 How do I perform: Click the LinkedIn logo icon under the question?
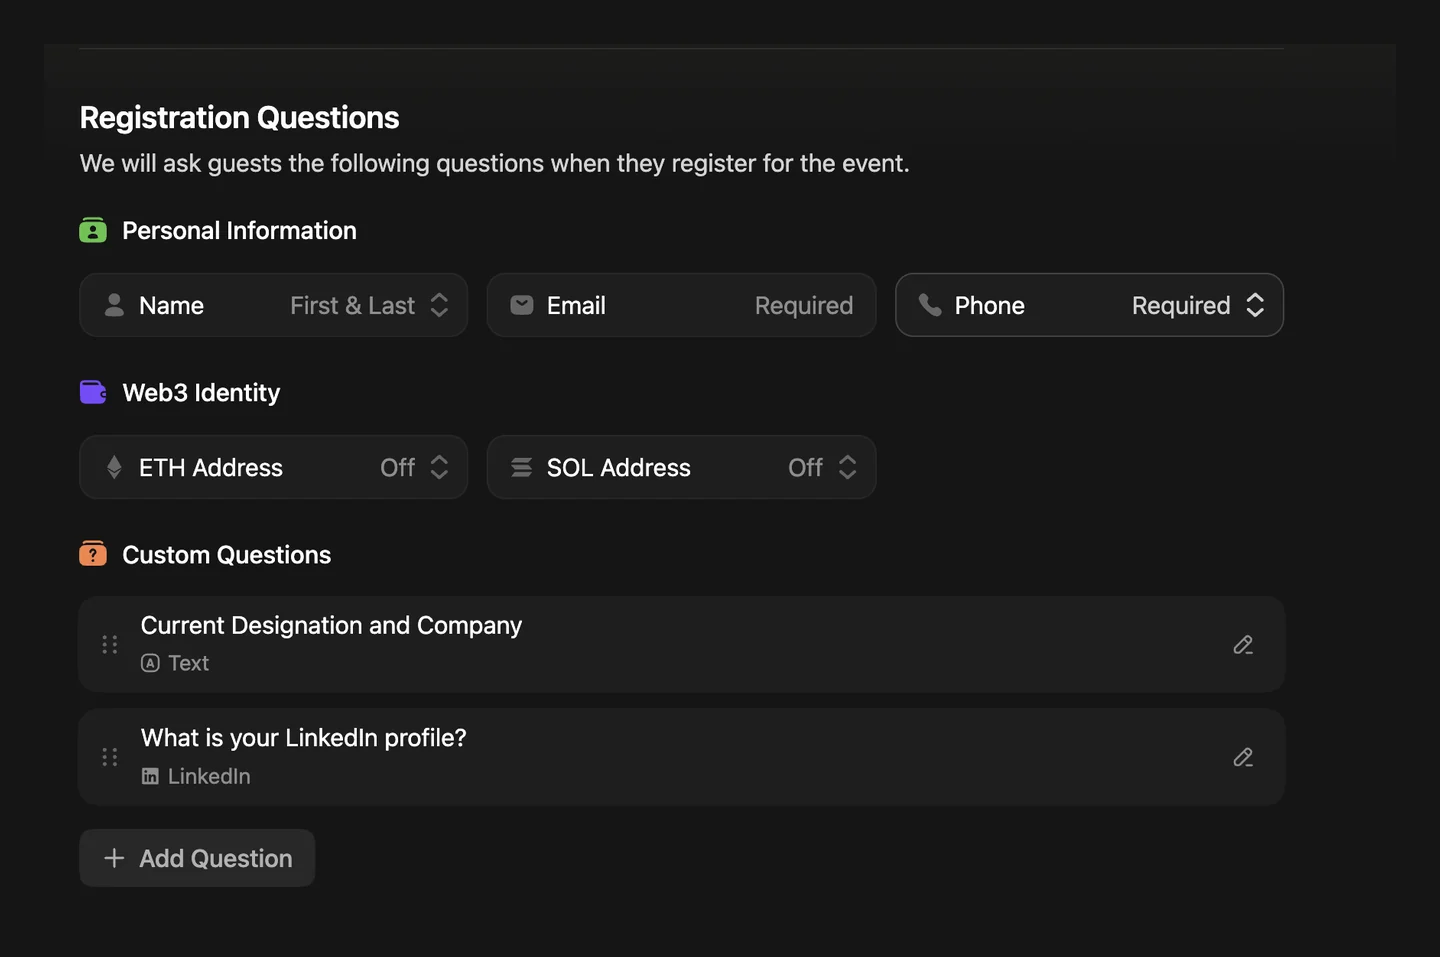pyautogui.click(x=150, y=776)
